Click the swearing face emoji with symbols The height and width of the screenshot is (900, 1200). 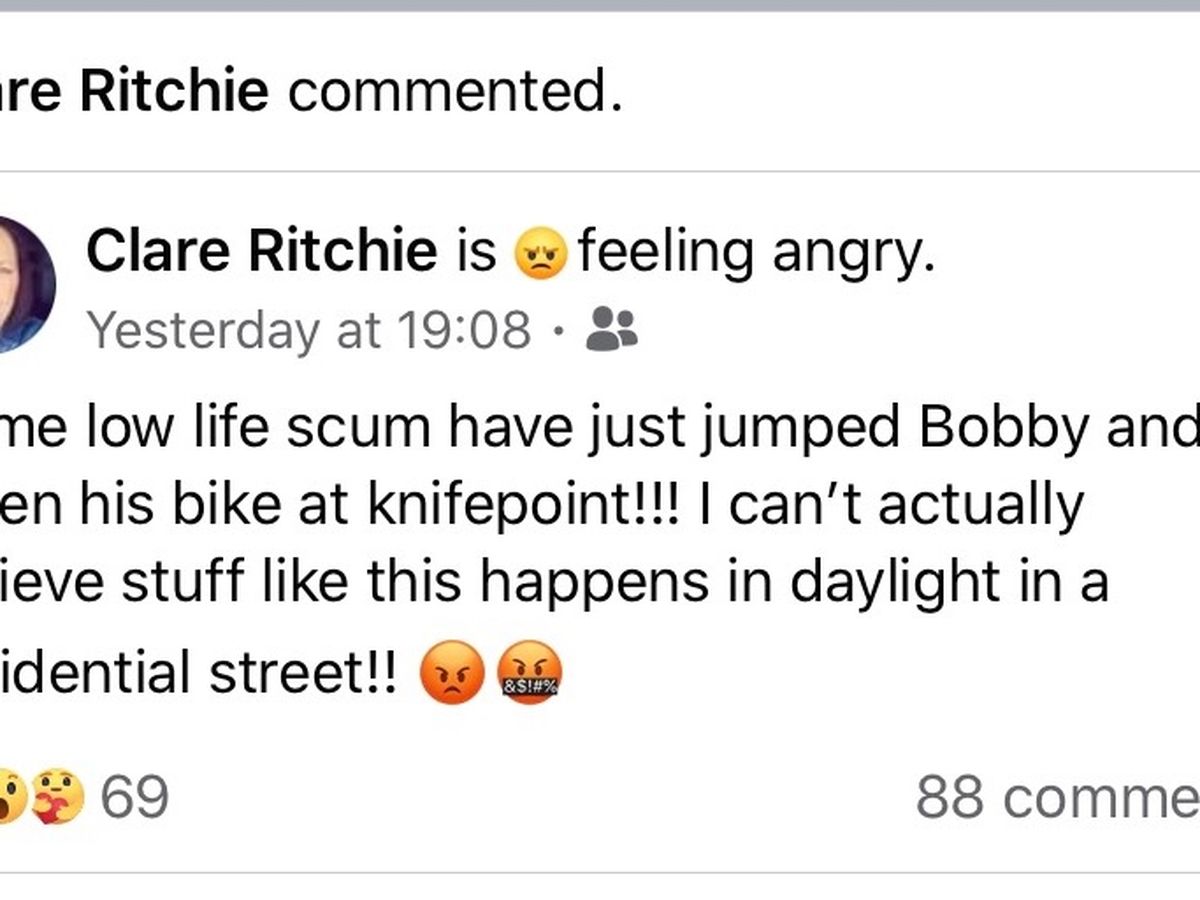[529, 673]
